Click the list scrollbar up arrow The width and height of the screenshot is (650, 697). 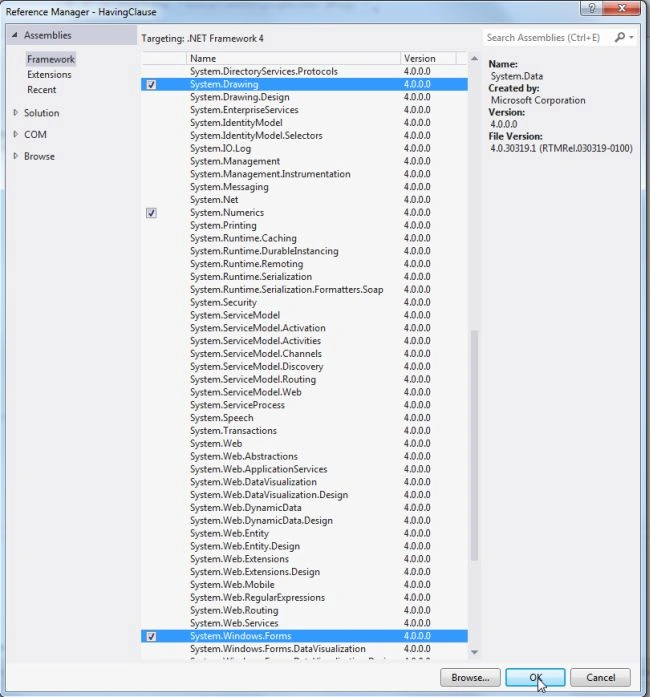pyautogui.click(x=474, y=59)
